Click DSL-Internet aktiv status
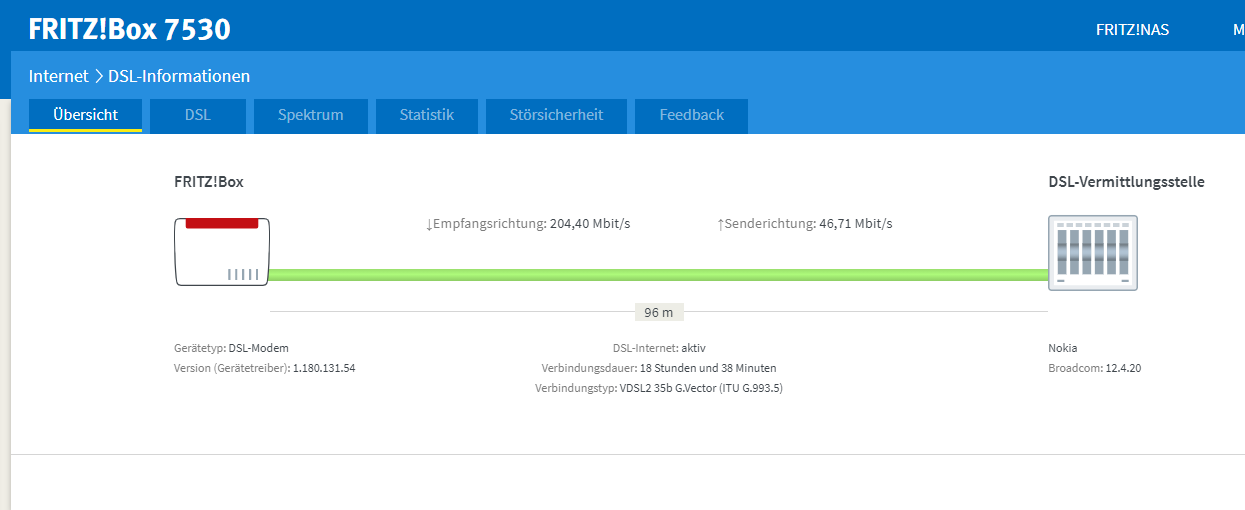This screenshot has height=510, width=1245. pos(659,348)
